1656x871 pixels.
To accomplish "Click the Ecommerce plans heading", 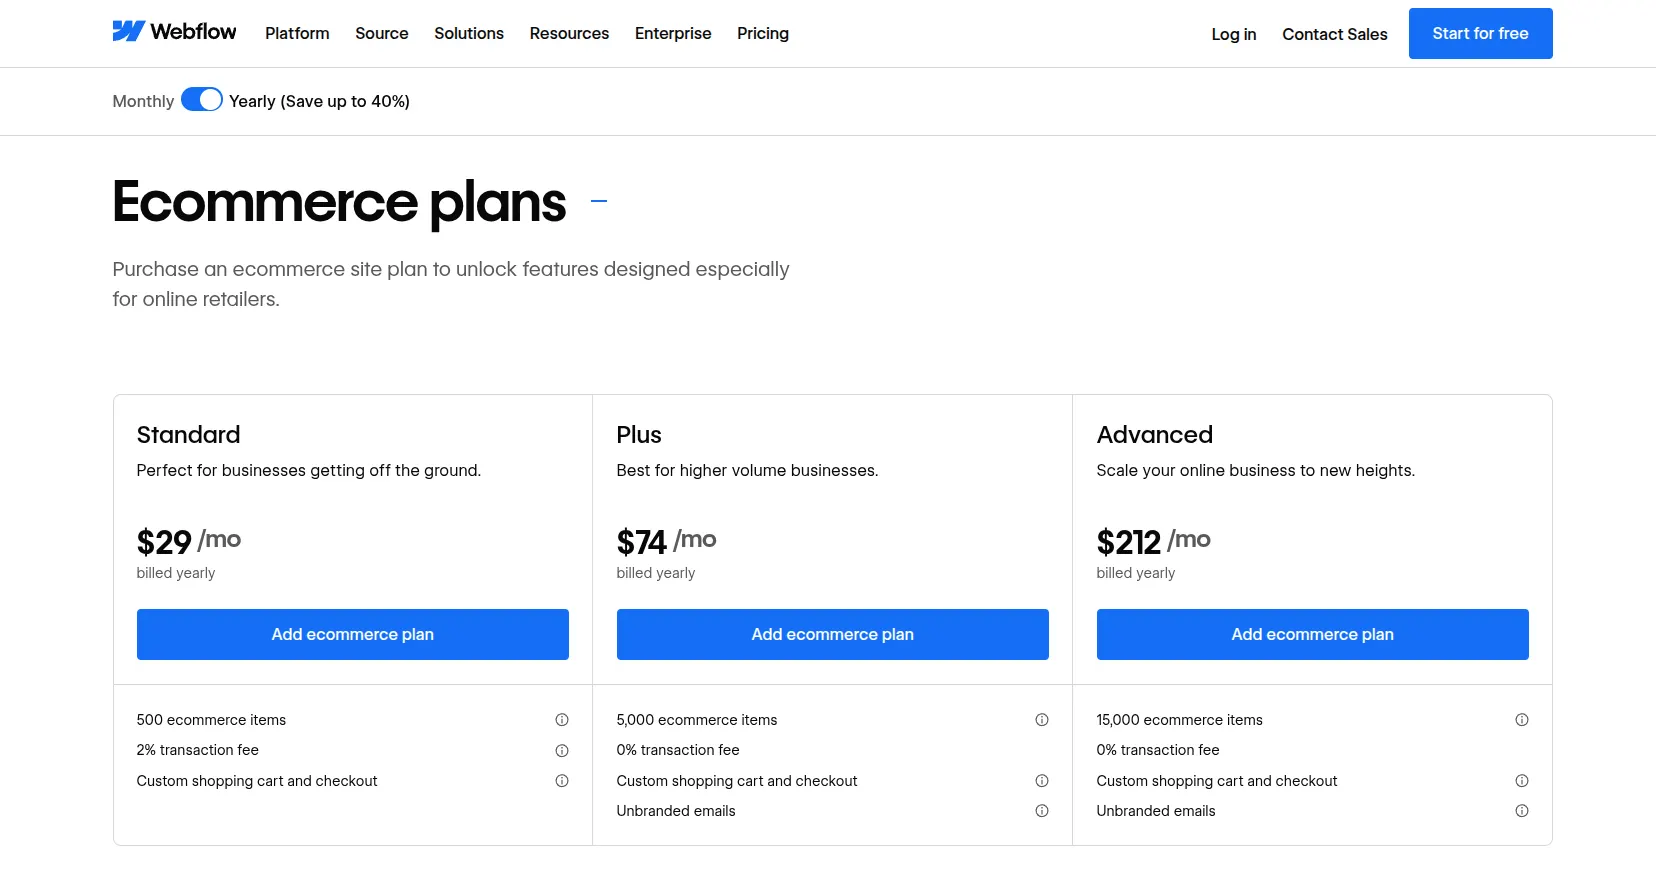I will click(339, 202).
